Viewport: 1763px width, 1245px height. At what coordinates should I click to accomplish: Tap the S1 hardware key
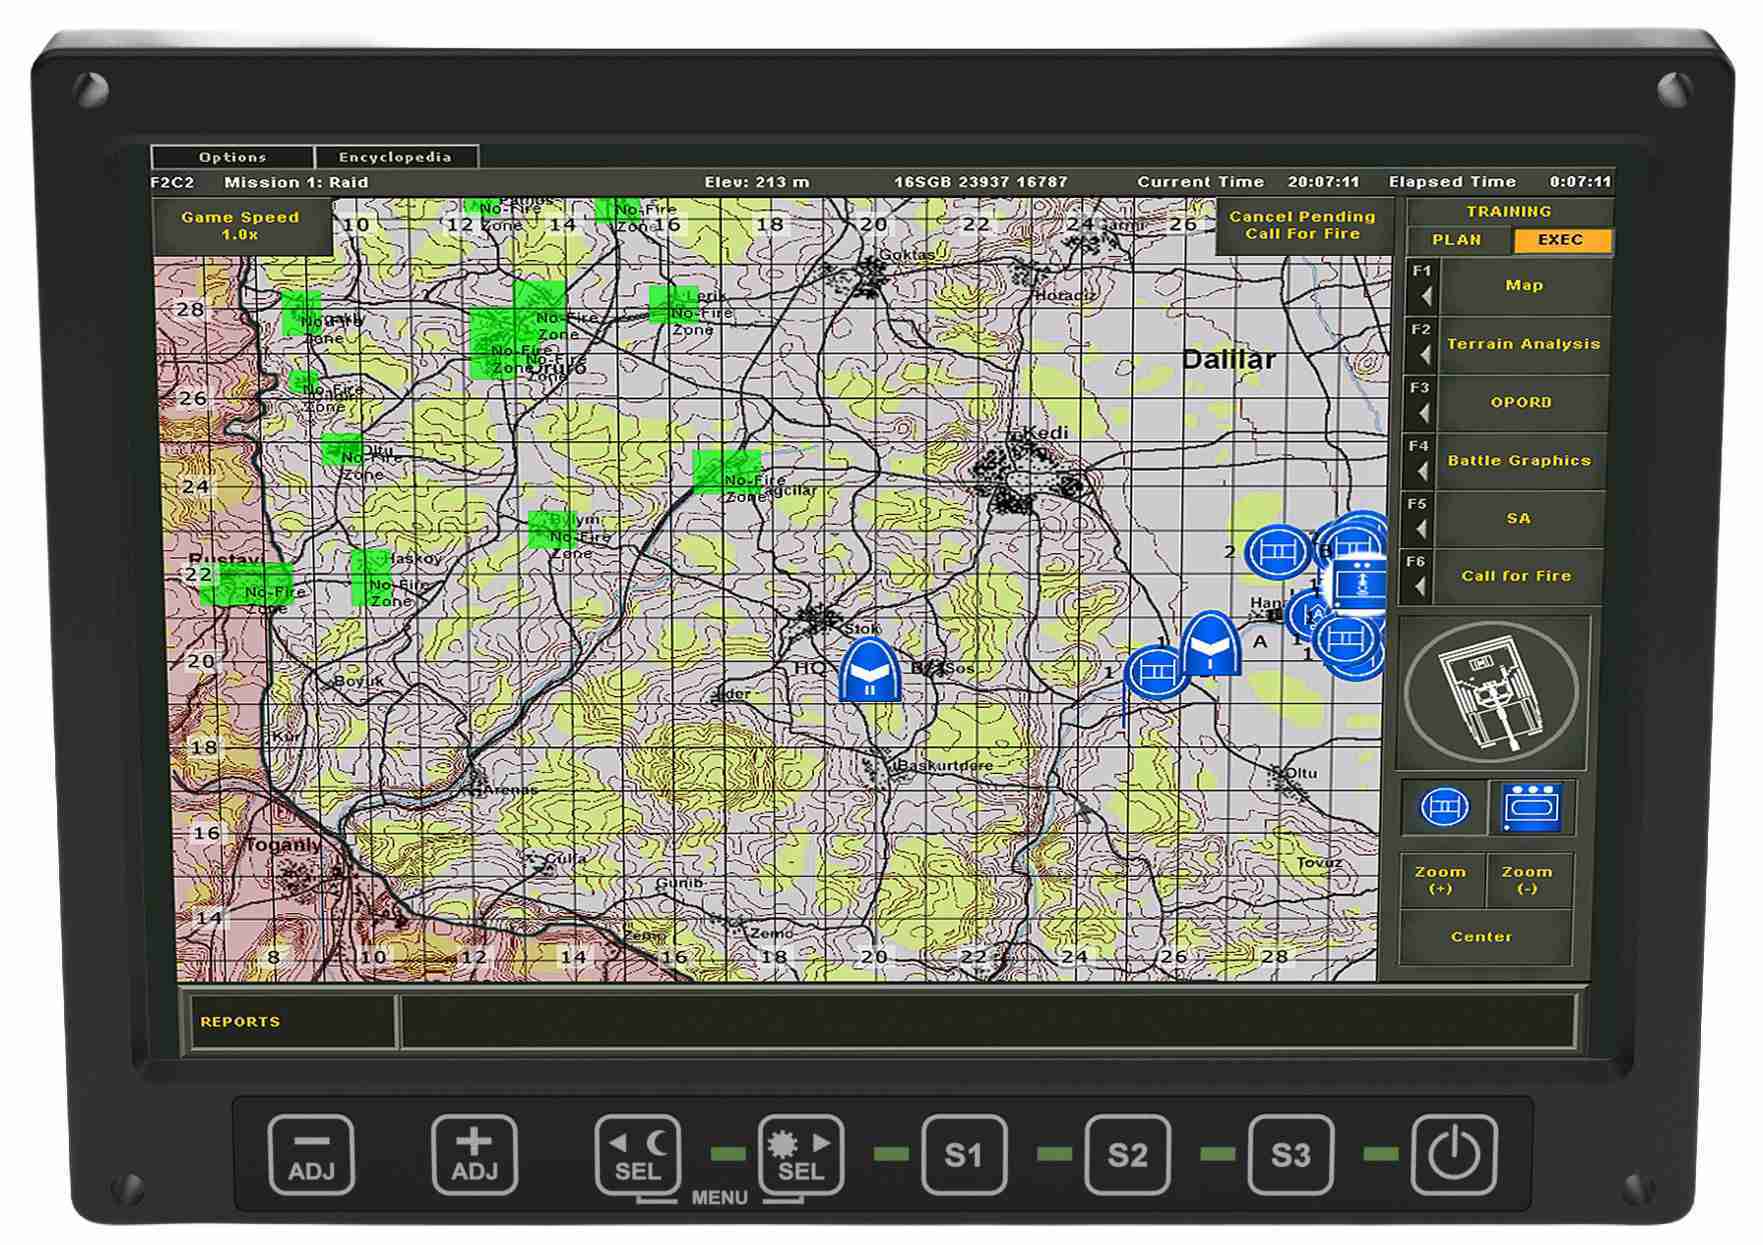(x=964, y=1155)
